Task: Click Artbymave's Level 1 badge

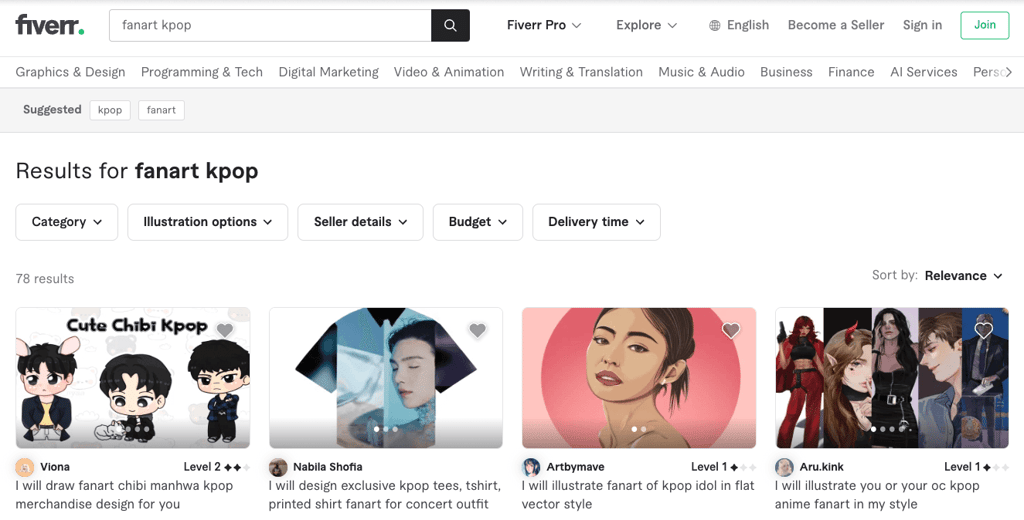Action: 724,467
